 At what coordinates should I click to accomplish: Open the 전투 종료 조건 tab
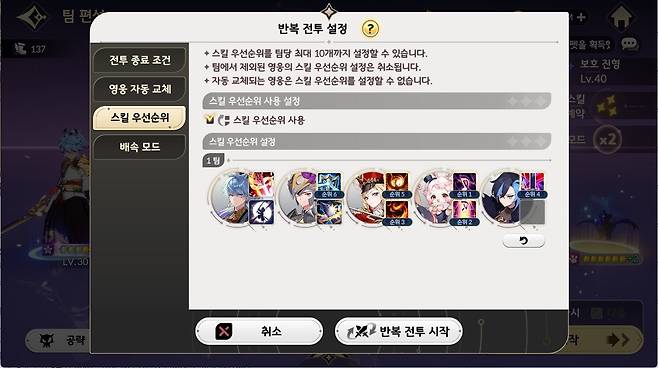tap(140, 60)
